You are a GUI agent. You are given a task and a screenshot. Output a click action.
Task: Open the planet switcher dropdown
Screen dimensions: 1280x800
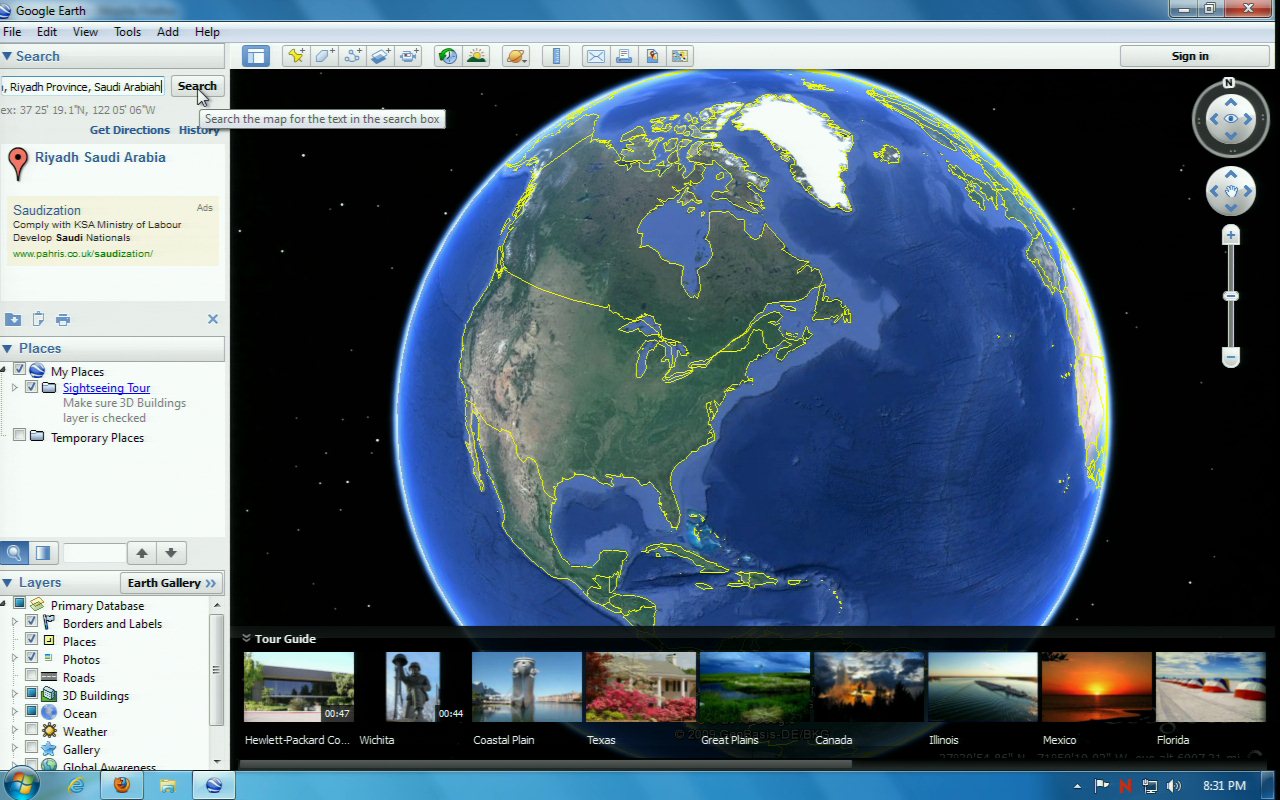pyautogui.click(x=516, y=56)
